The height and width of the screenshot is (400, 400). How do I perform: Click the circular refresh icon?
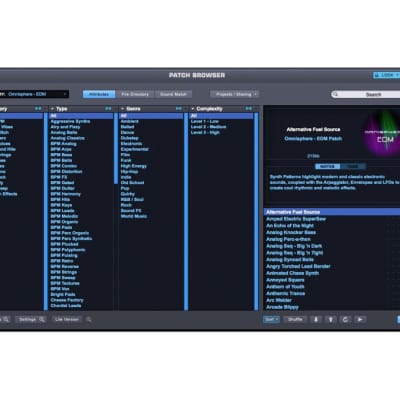coord(345,319)
